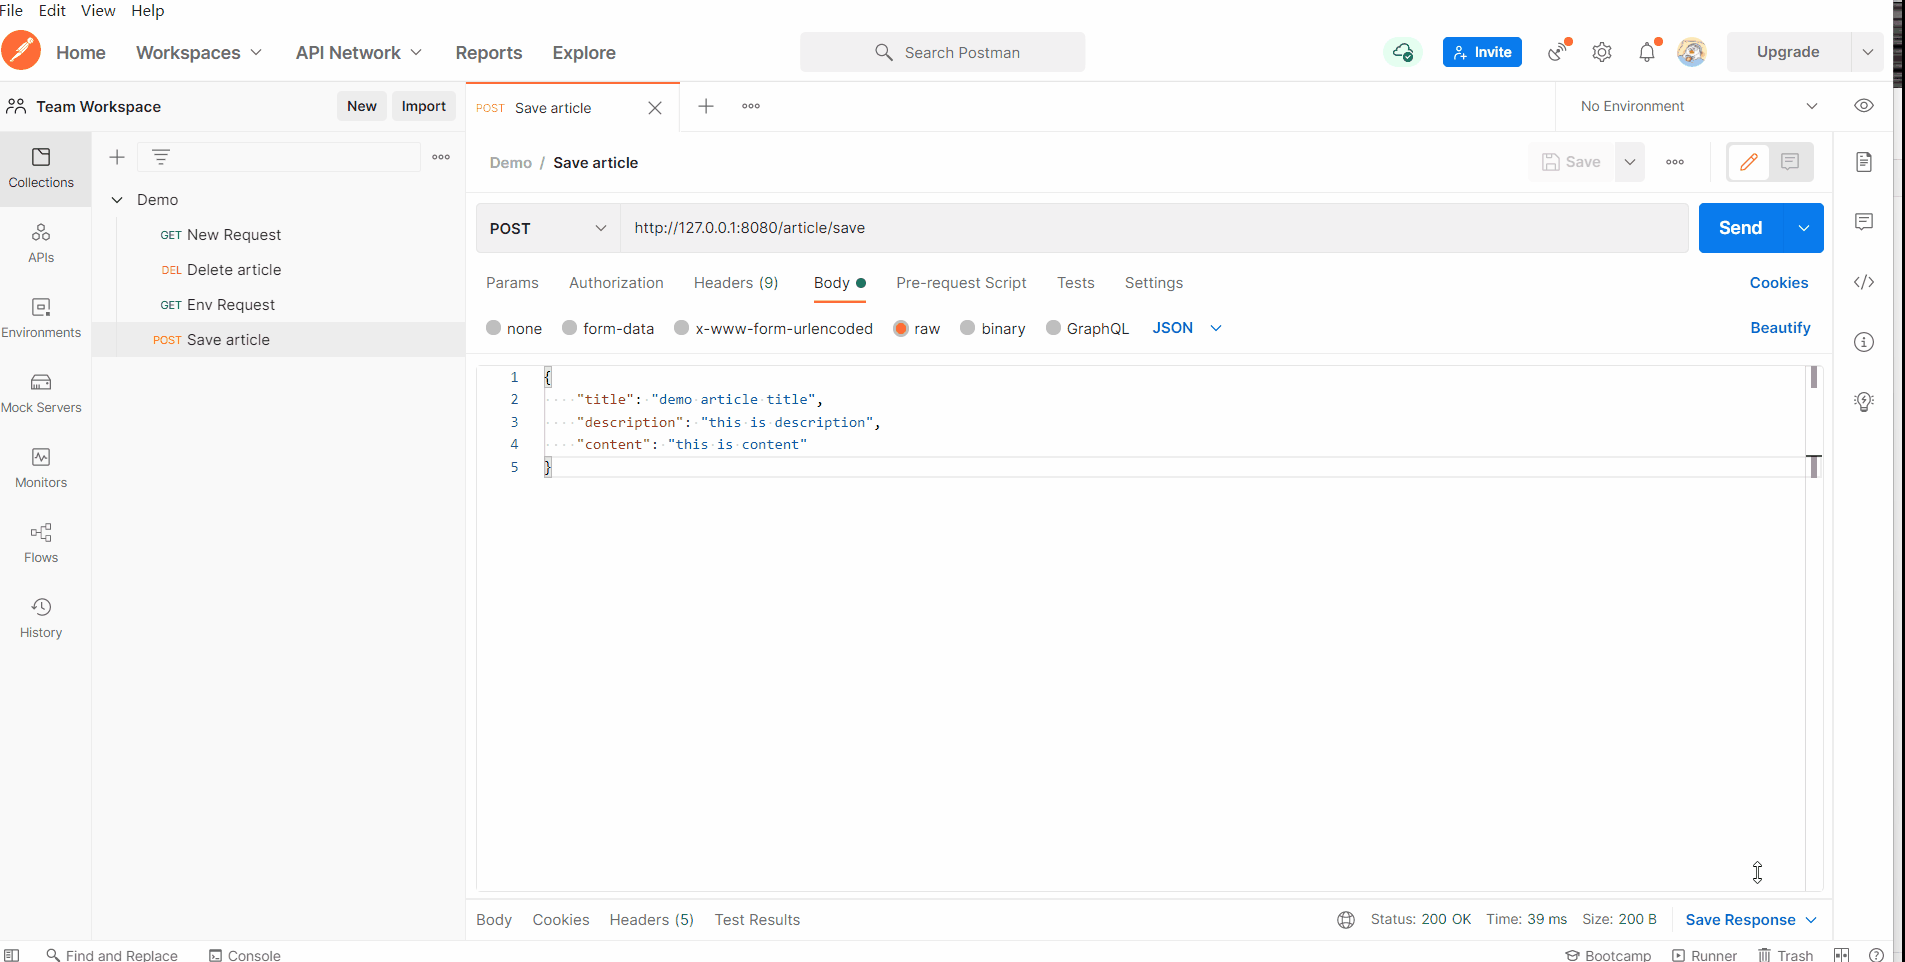Image resolution: width=1905 pixels, height=962 pixels.
Task: Open the Postman Console
Action: tap(245, 955)
